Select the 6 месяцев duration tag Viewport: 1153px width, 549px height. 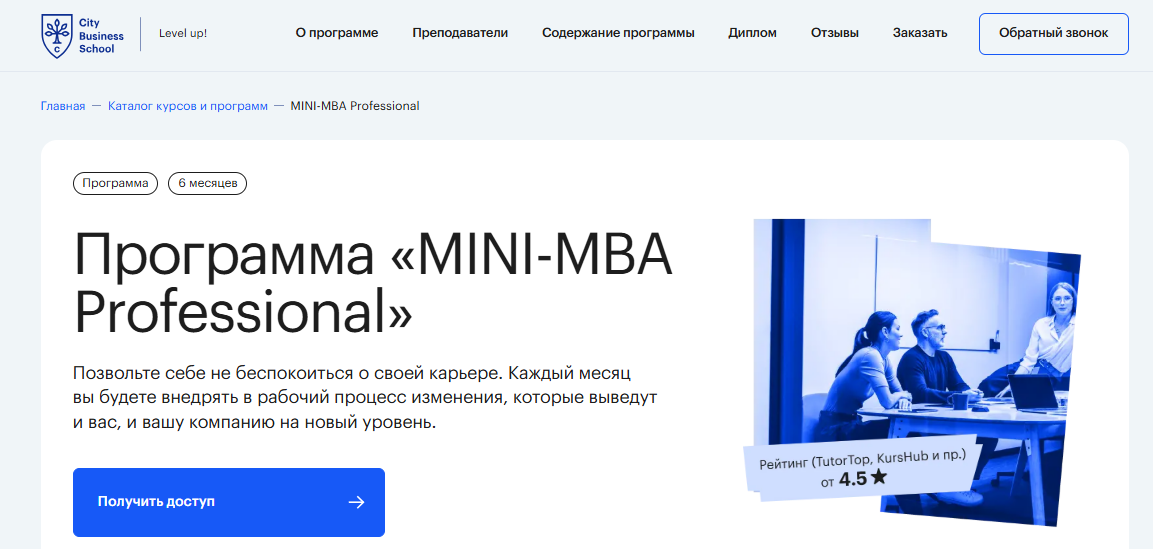click(x=207, y=183)
